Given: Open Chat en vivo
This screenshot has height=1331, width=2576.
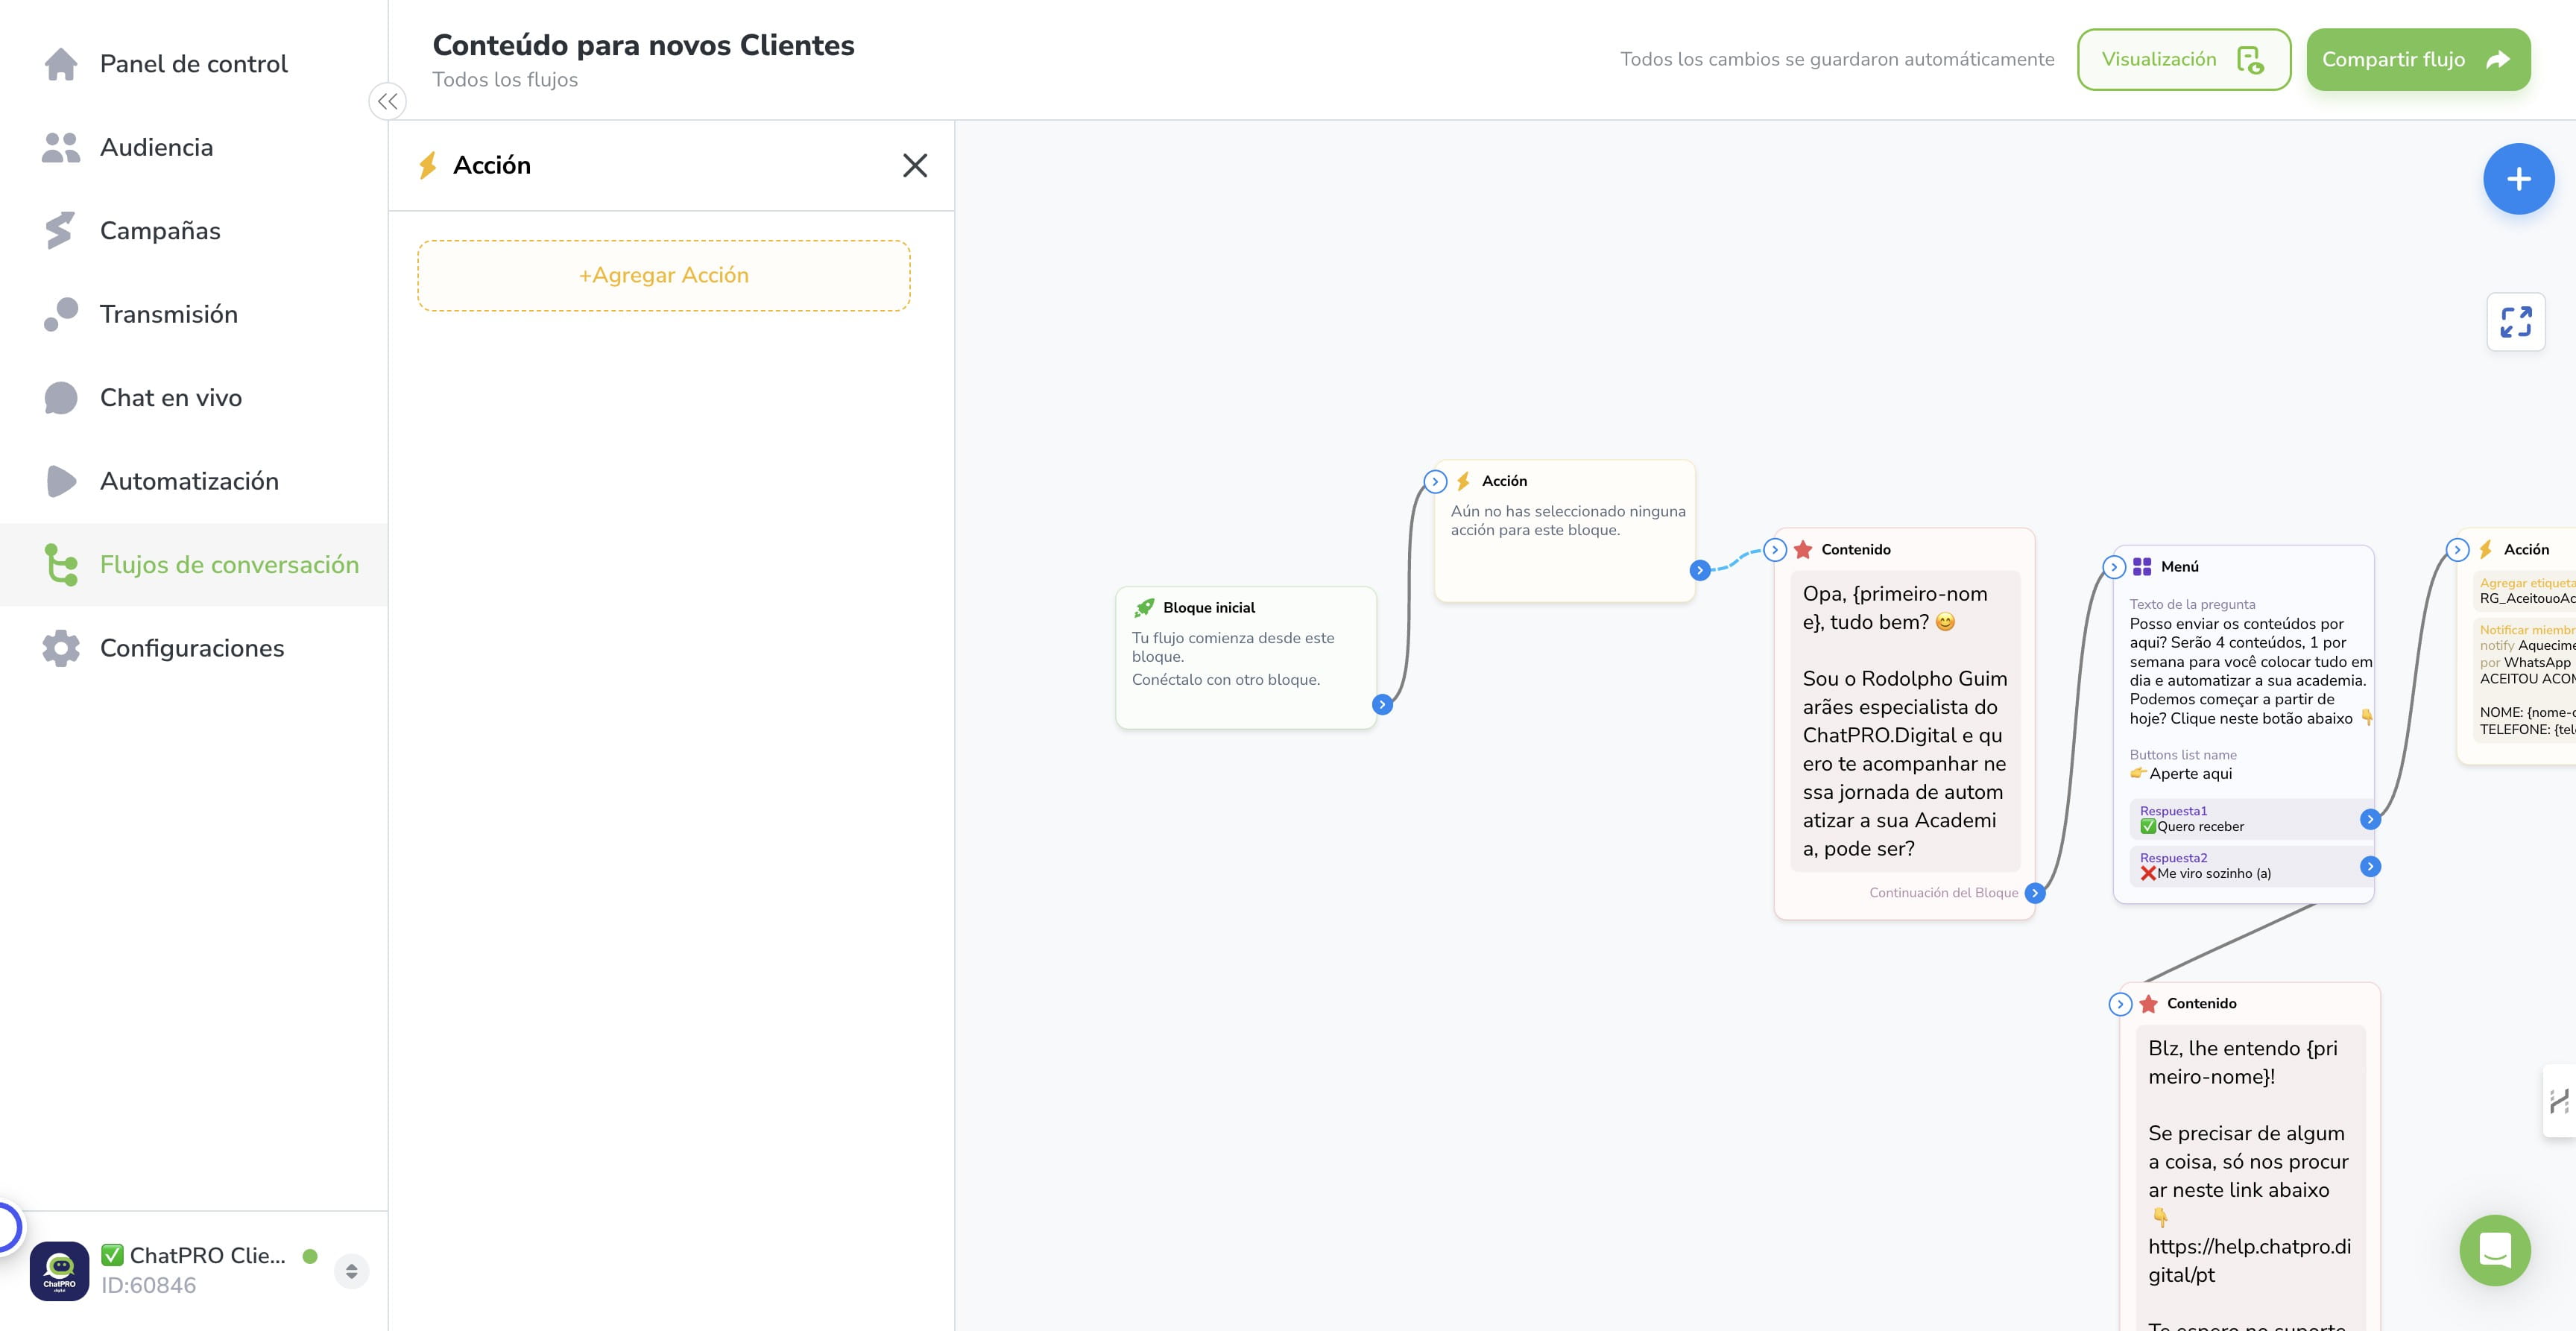Looking at the screenshot, I should click(x=170, y=398).
